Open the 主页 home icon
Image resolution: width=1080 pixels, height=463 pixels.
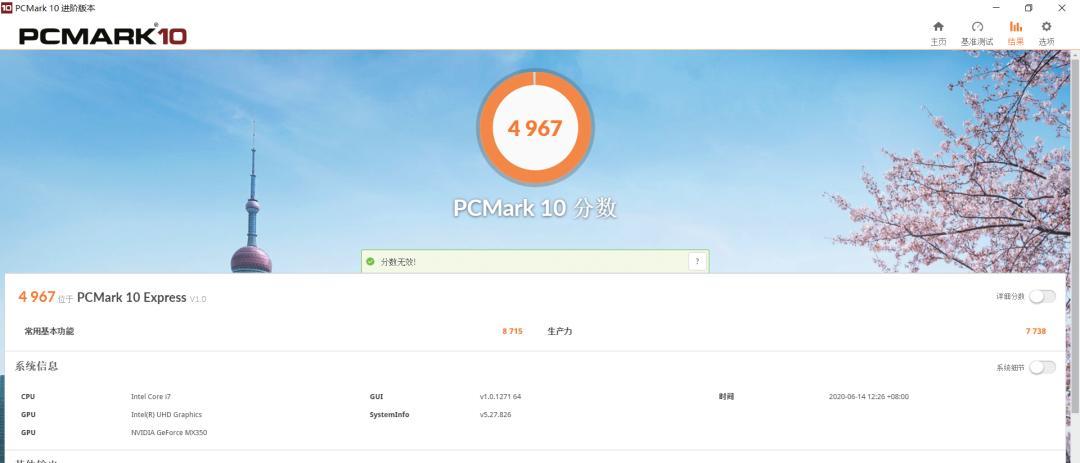click(x=938, y=27)
